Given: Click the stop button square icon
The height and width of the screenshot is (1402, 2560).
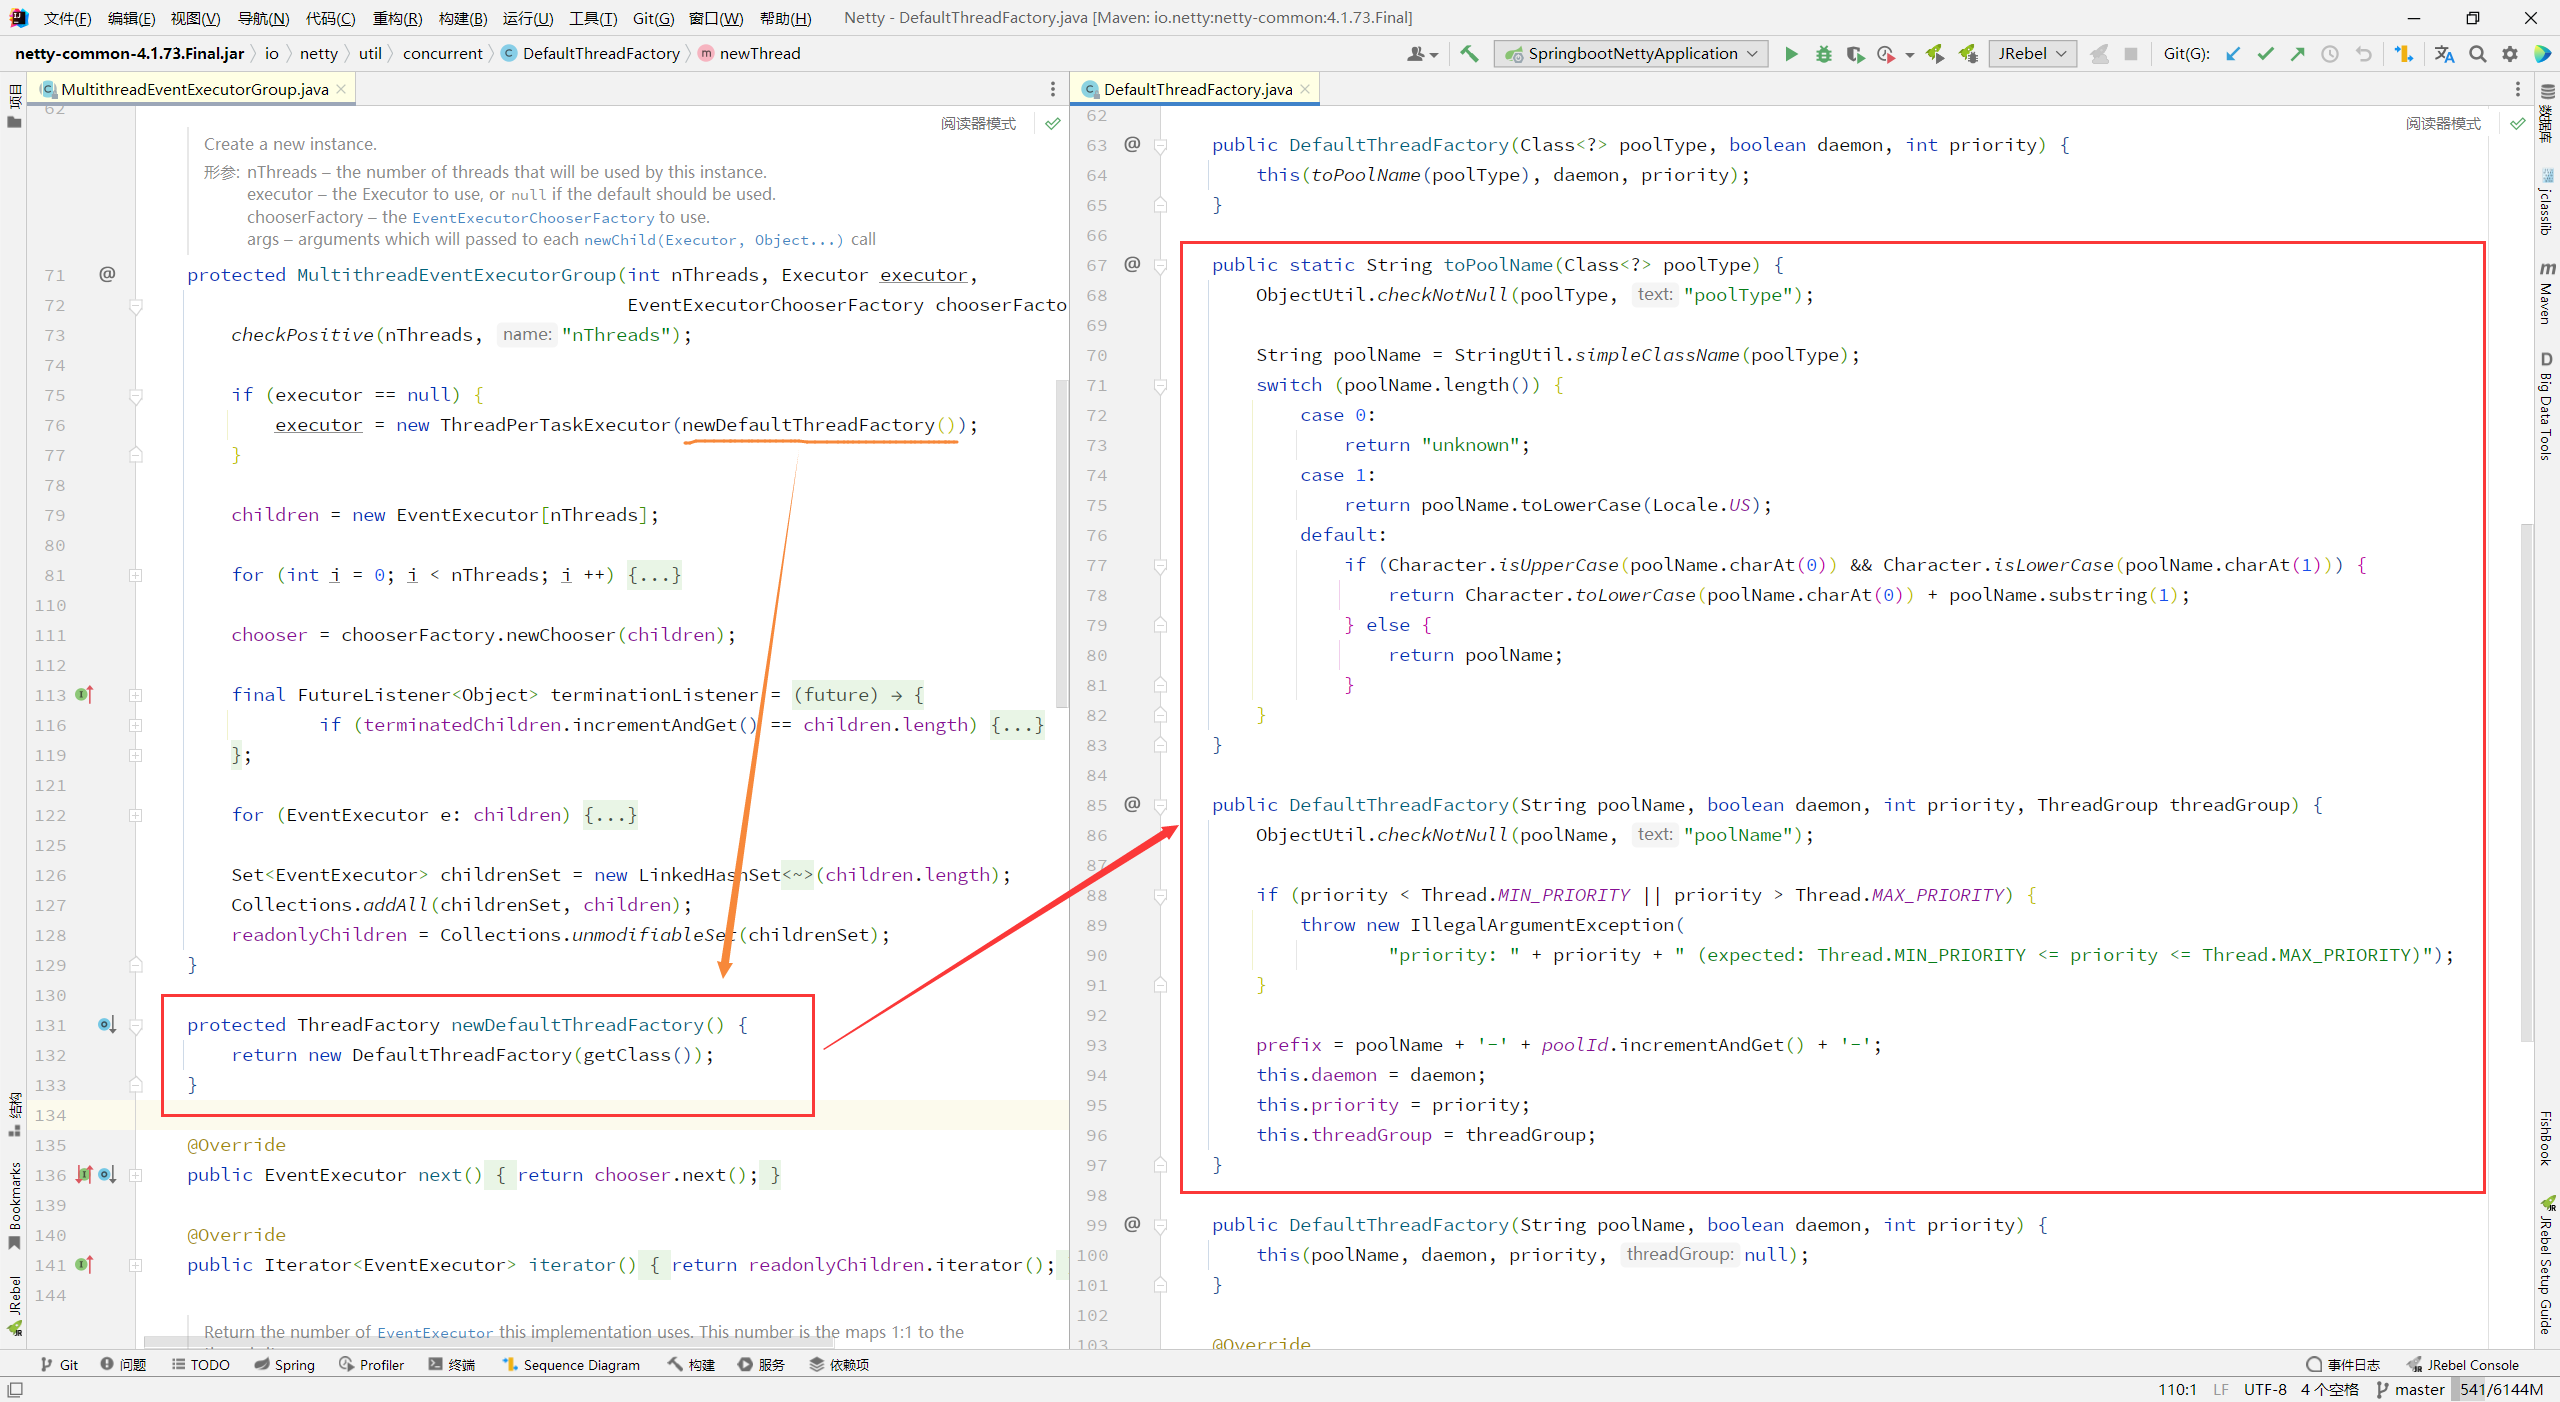Looking at the screenshot, I should pyautogui.click(x=2131, y=54).
